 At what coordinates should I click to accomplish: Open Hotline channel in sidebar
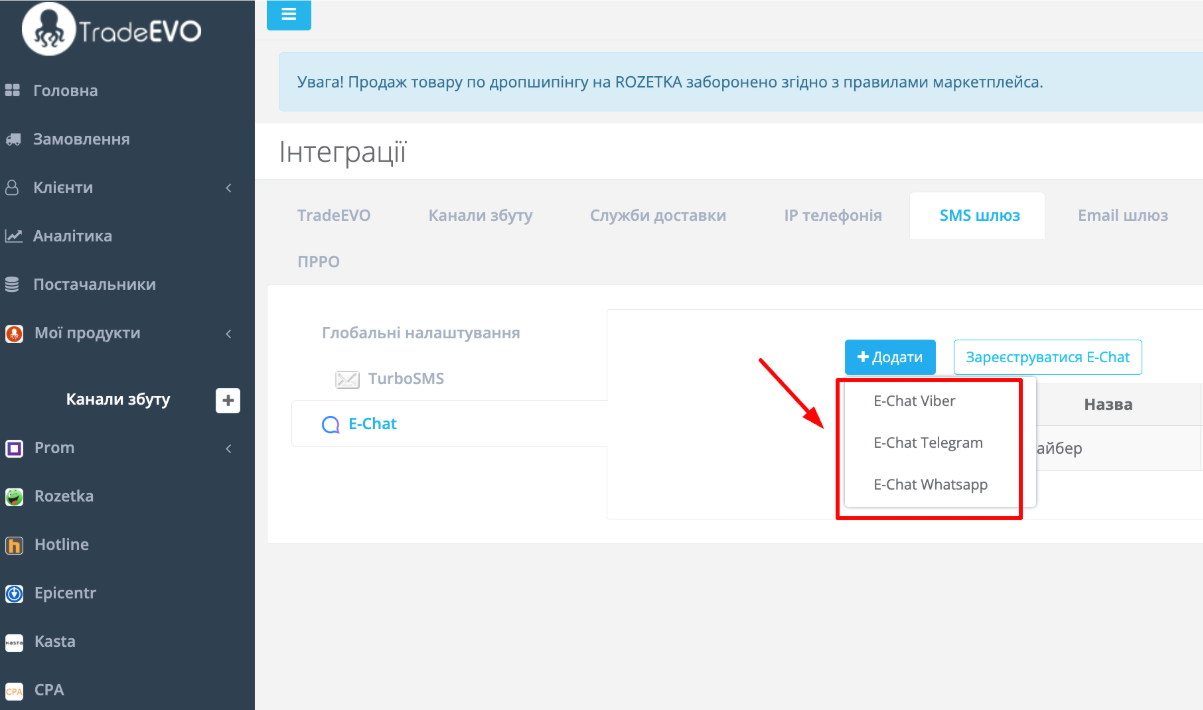[61, 545]
